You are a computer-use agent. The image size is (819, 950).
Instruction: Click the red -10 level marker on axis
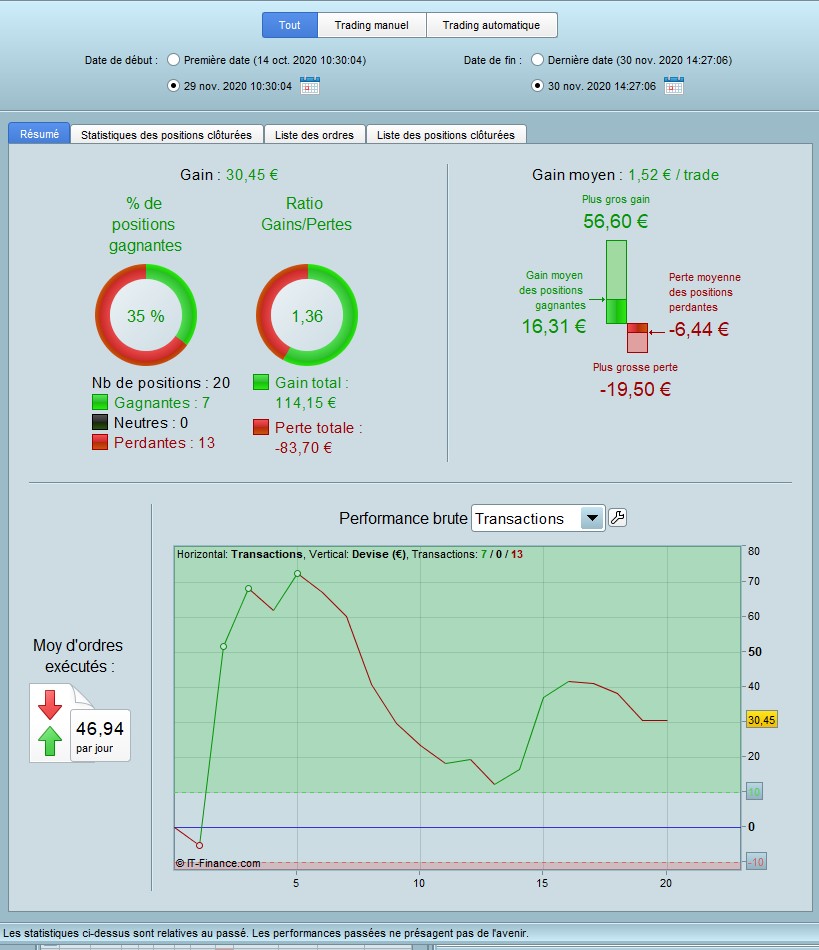[756, 862]
